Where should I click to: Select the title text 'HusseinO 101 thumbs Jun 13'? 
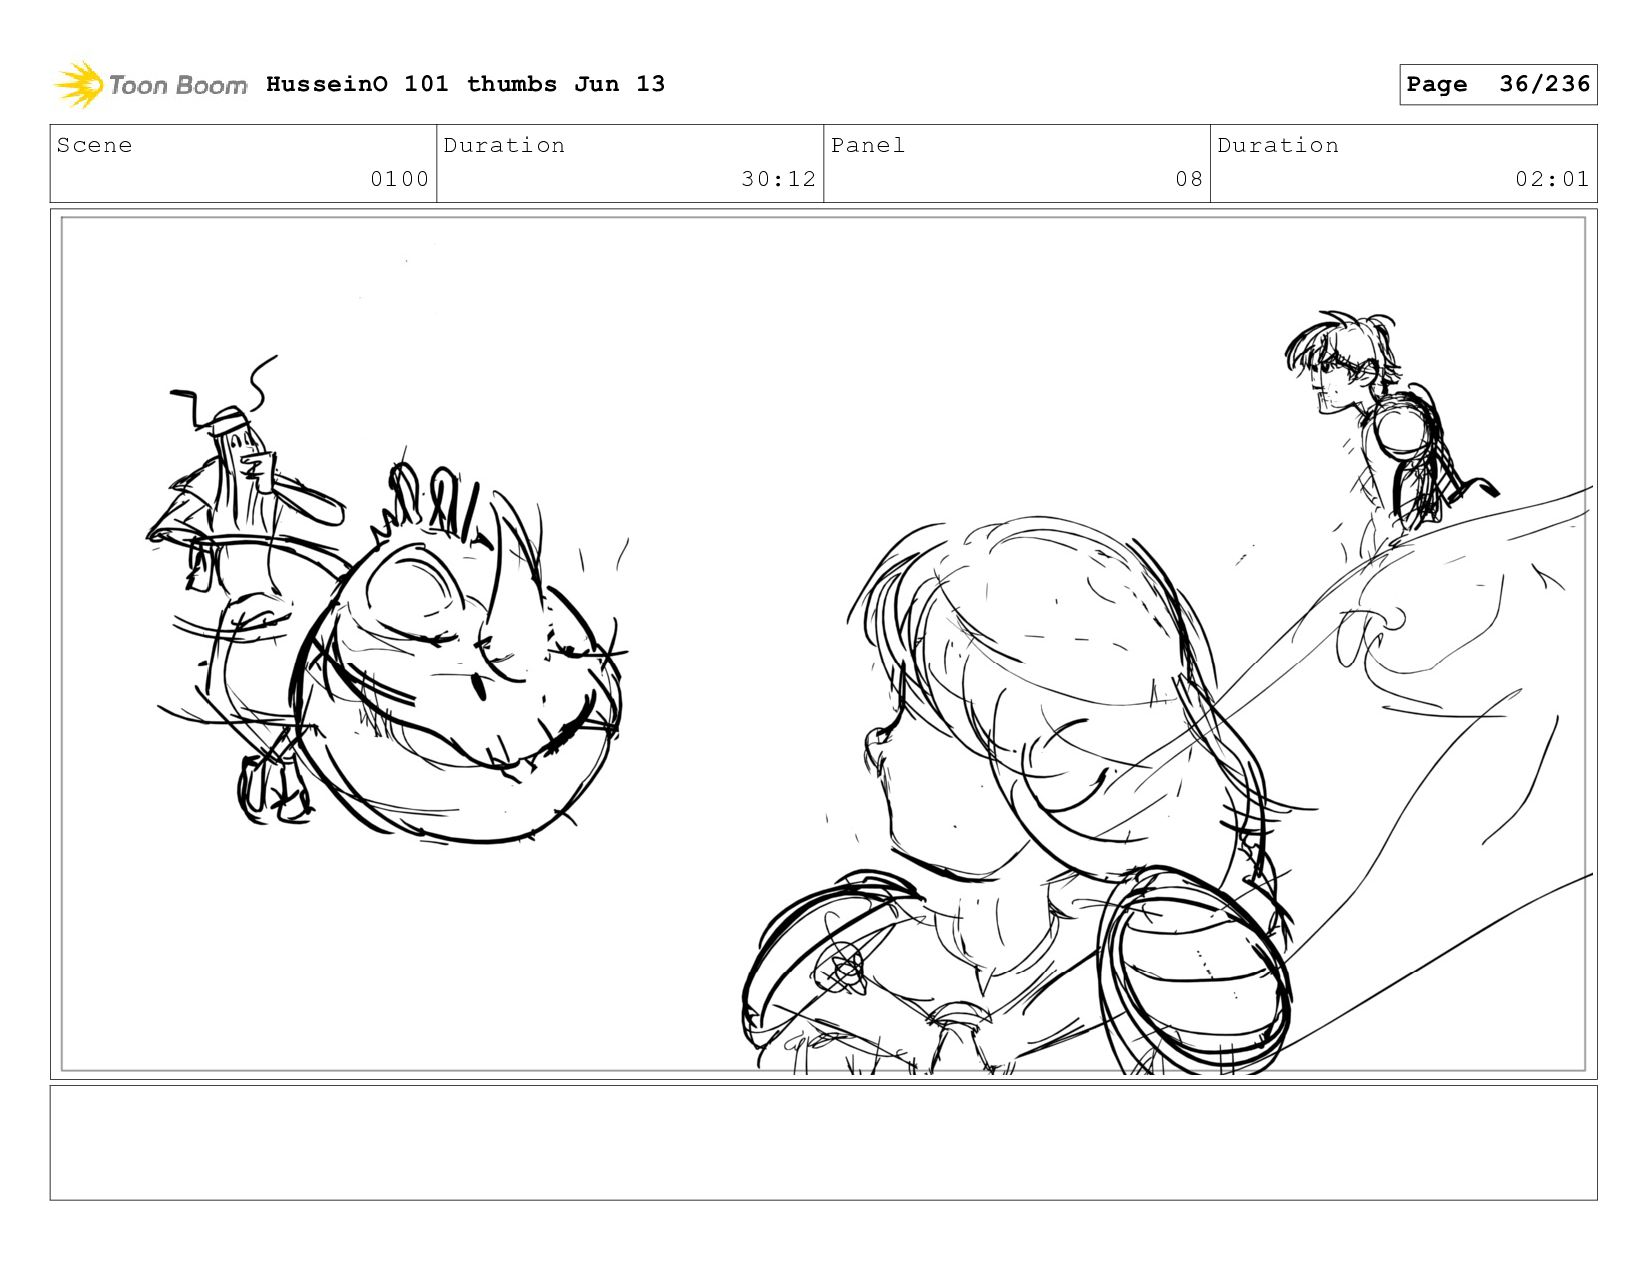click(465, 84)
